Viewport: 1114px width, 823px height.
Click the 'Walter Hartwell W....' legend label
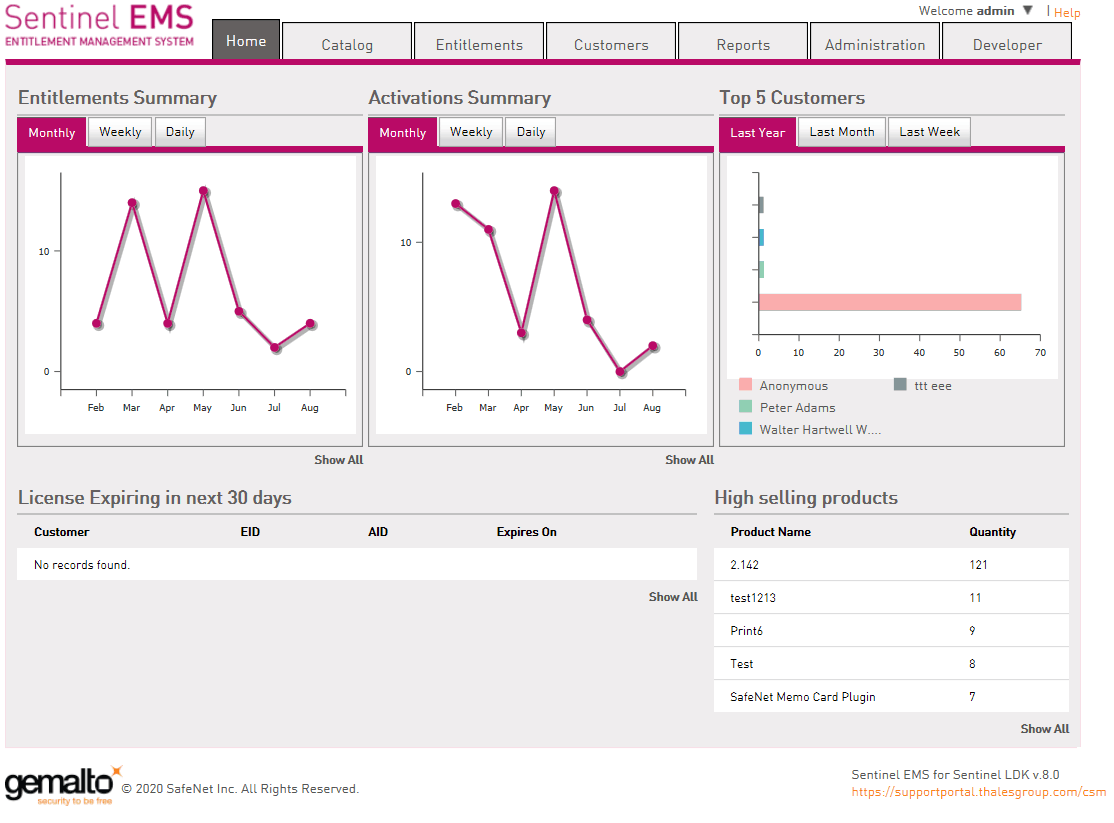click(x=820, y=429)
